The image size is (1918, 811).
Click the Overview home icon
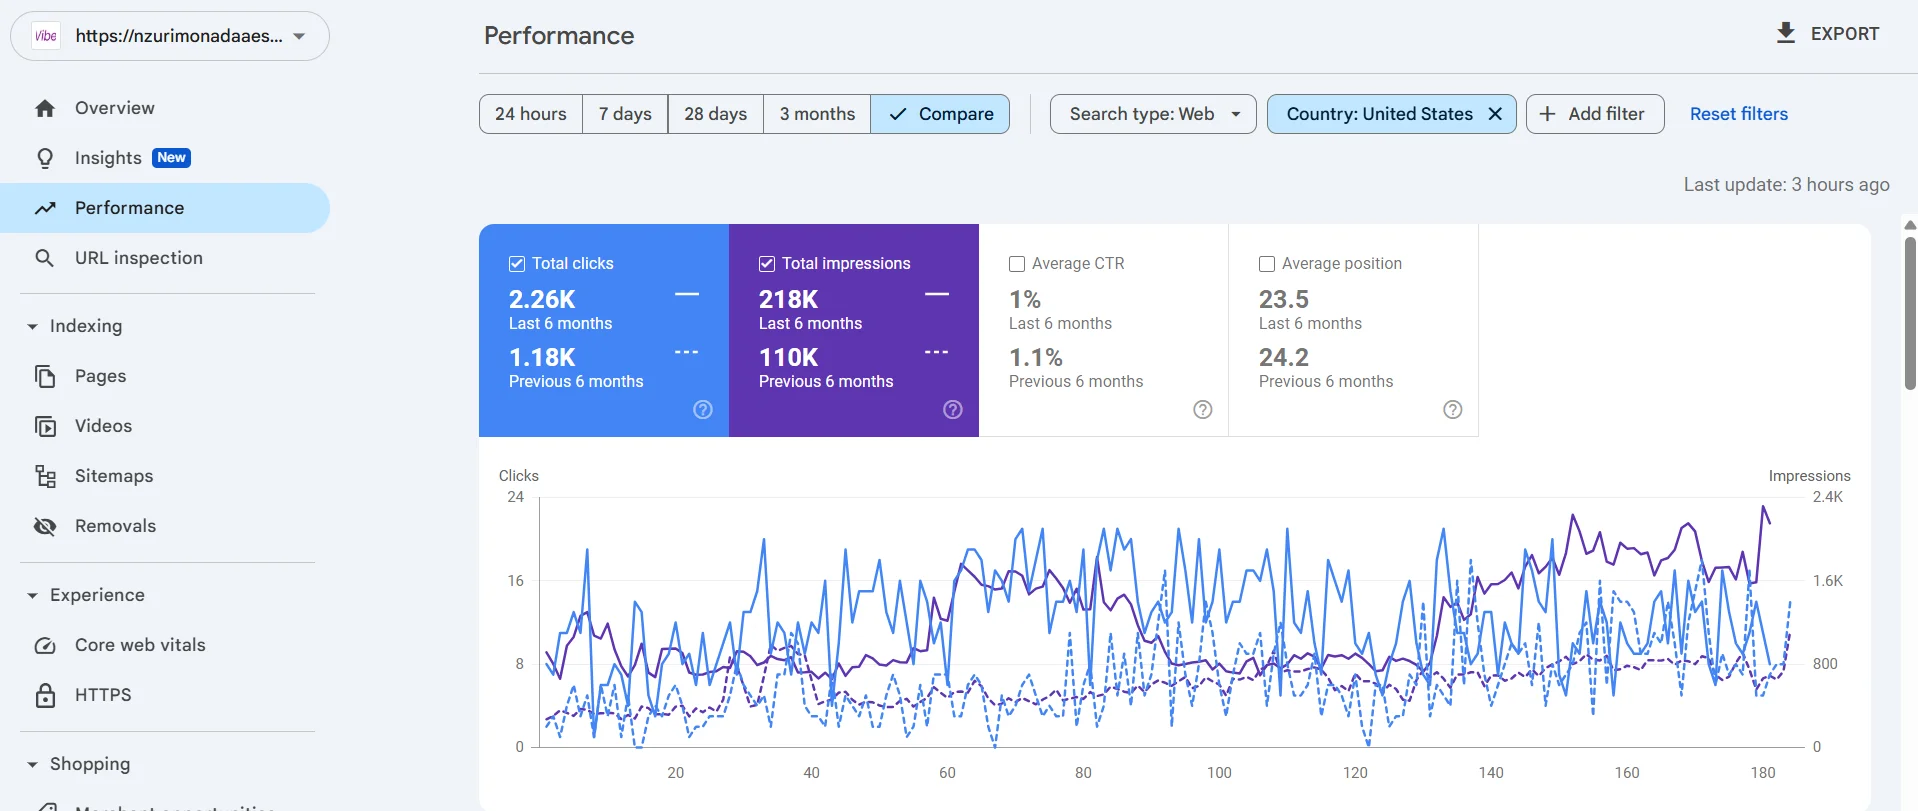[45, 108]
